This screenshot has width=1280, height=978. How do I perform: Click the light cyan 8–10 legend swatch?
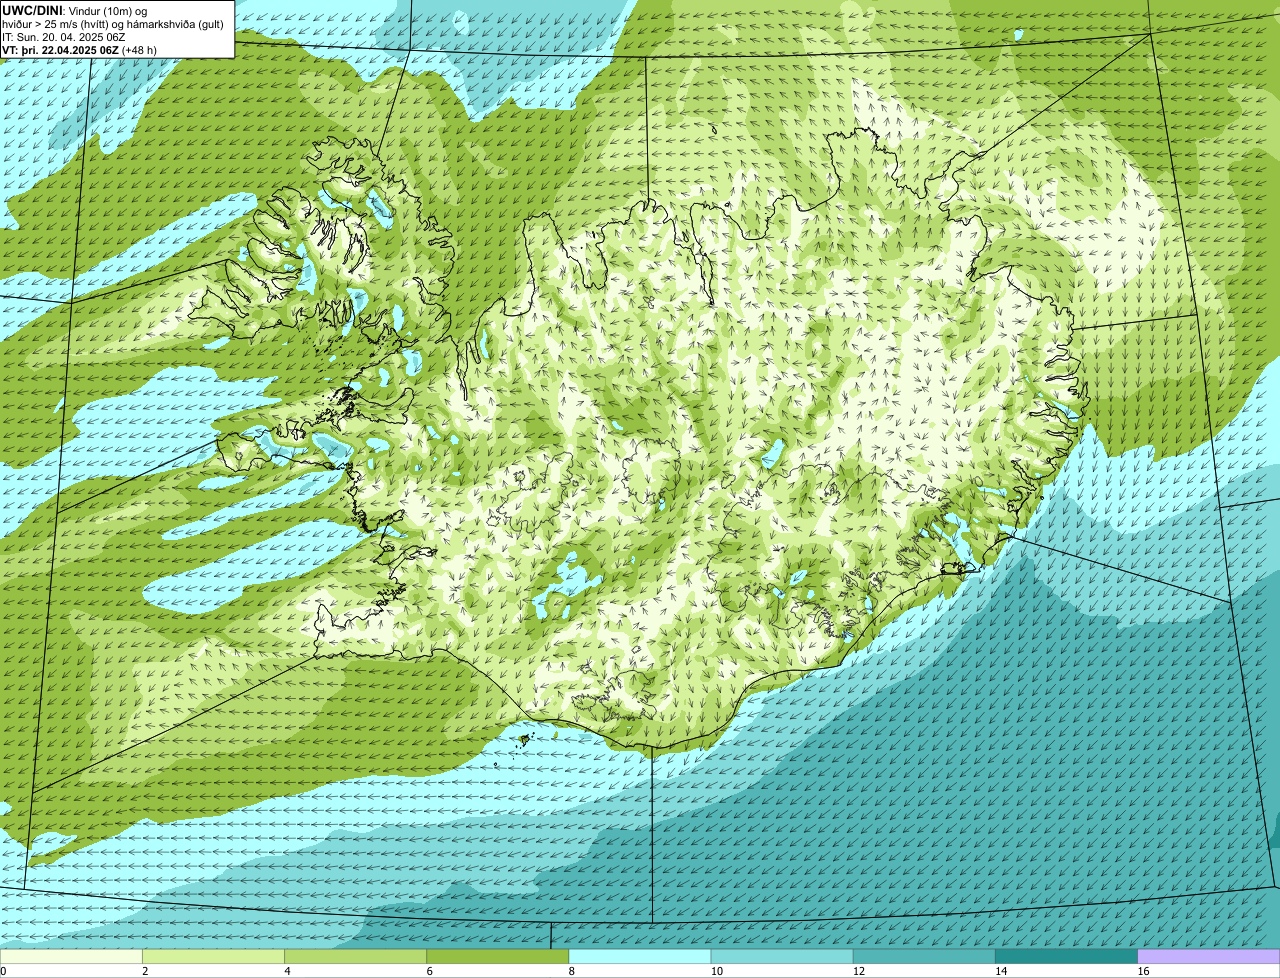click(x=640, y=957)
